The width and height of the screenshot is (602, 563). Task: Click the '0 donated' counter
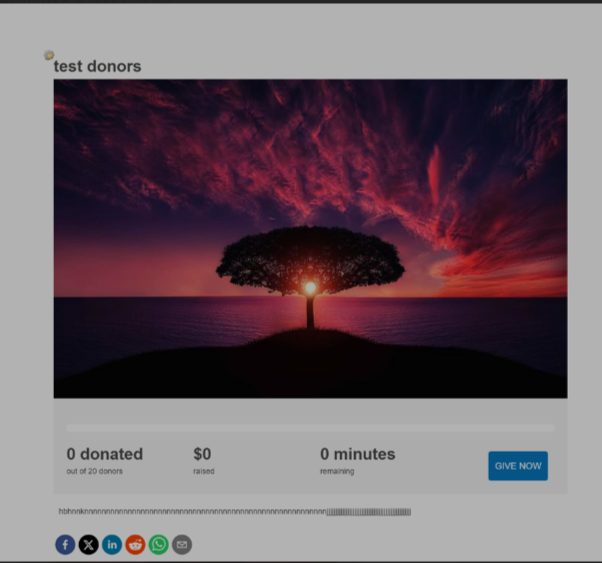105,454
